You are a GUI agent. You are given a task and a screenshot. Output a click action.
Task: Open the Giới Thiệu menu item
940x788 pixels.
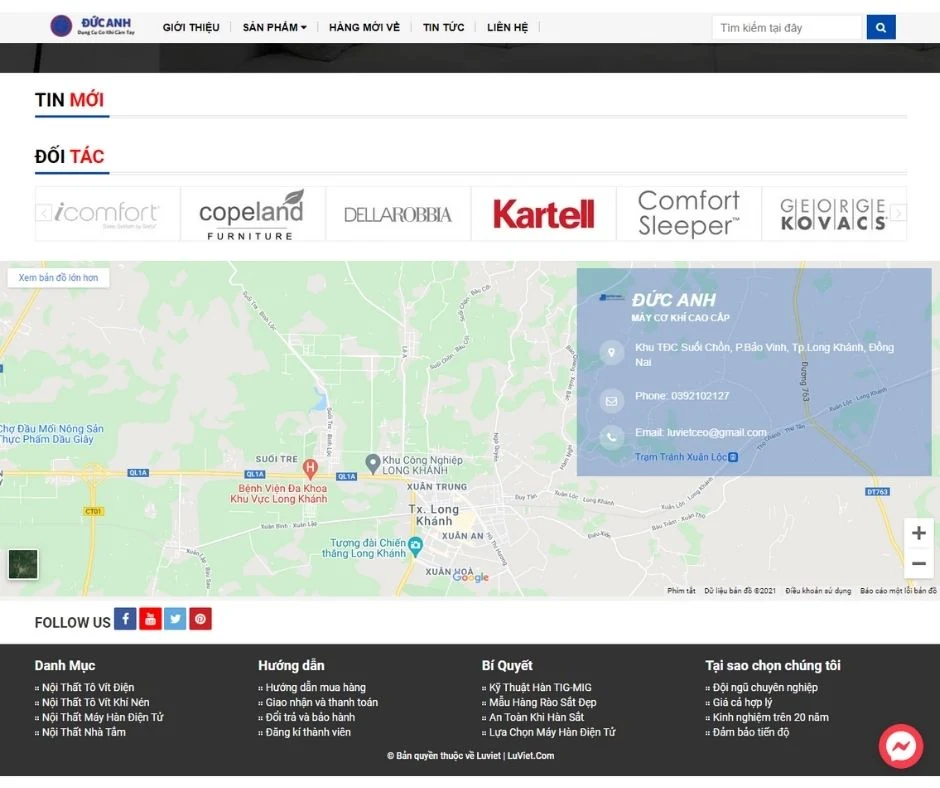click(x=191, y=28)
